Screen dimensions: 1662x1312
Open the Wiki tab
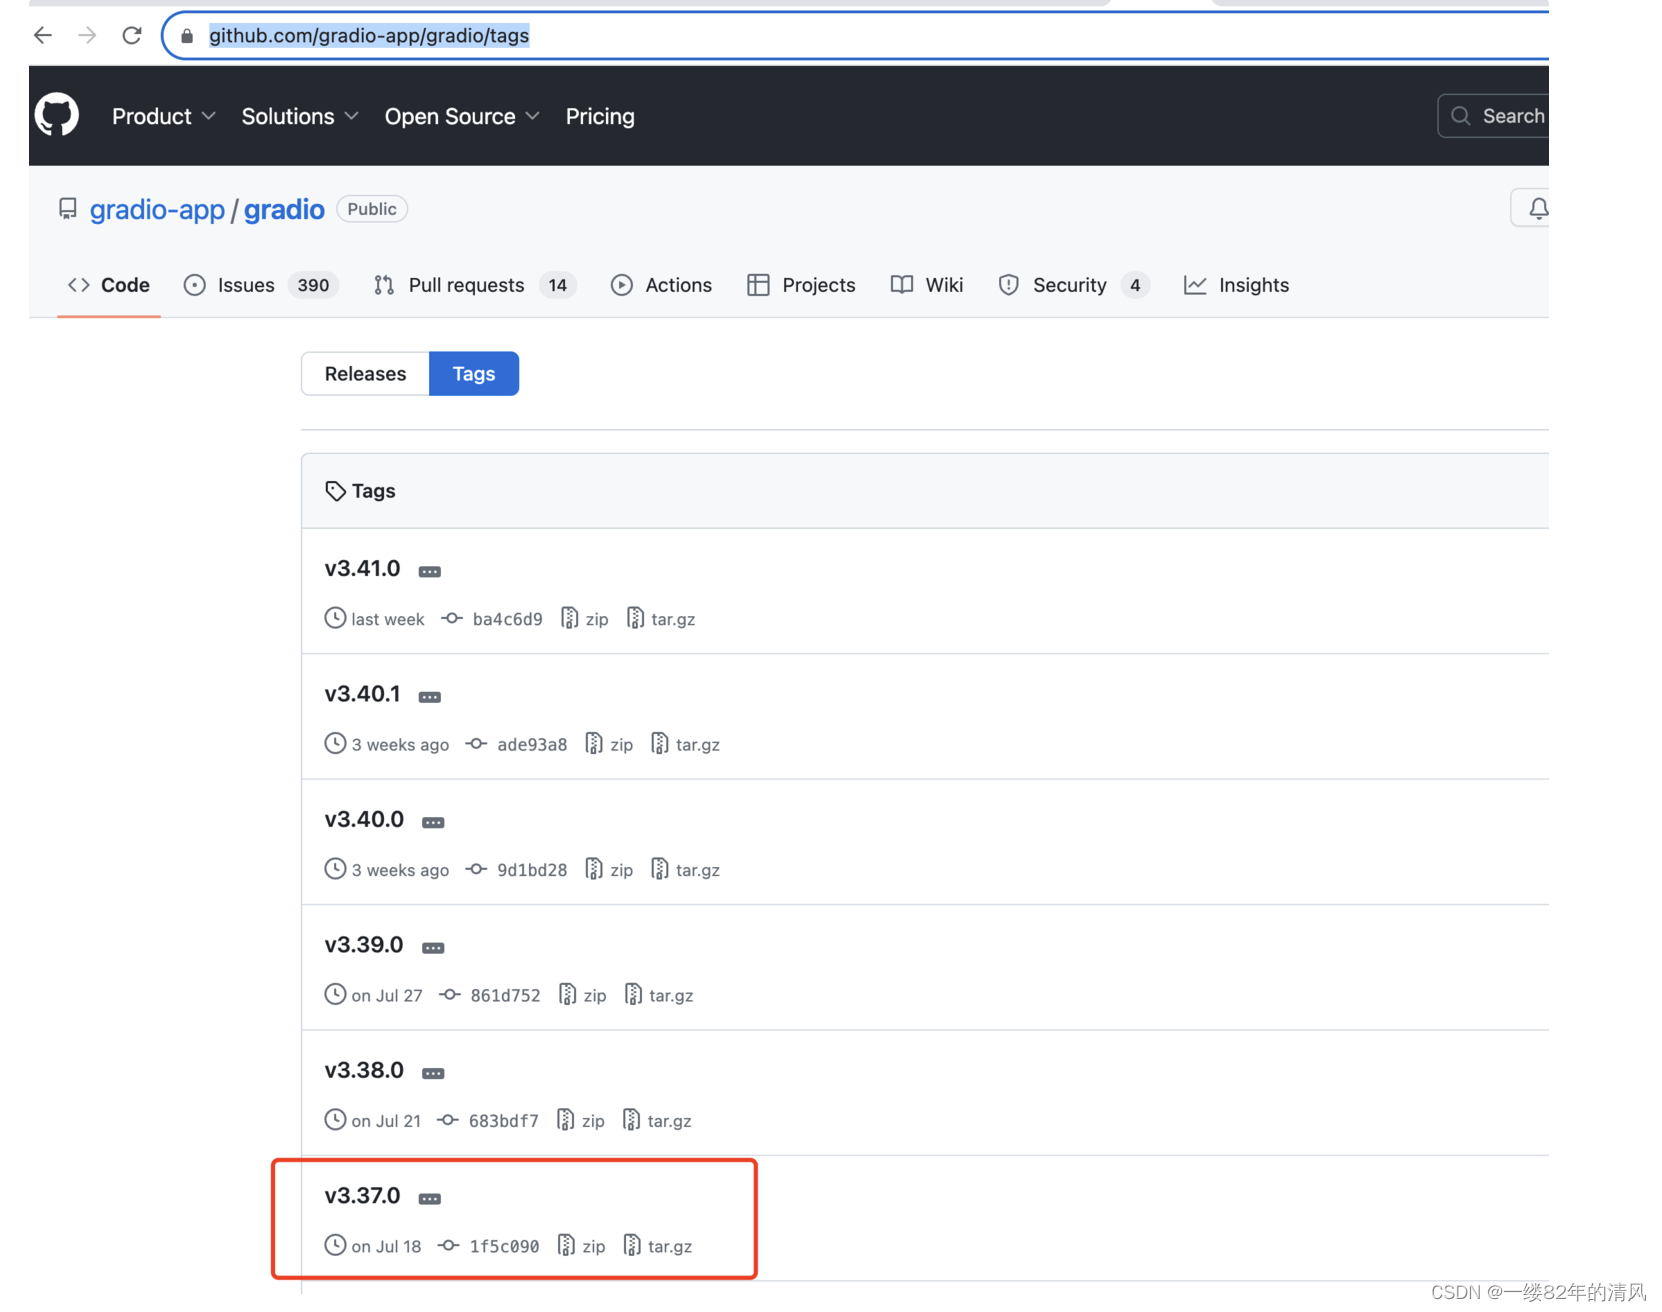(x=927, y=285)
